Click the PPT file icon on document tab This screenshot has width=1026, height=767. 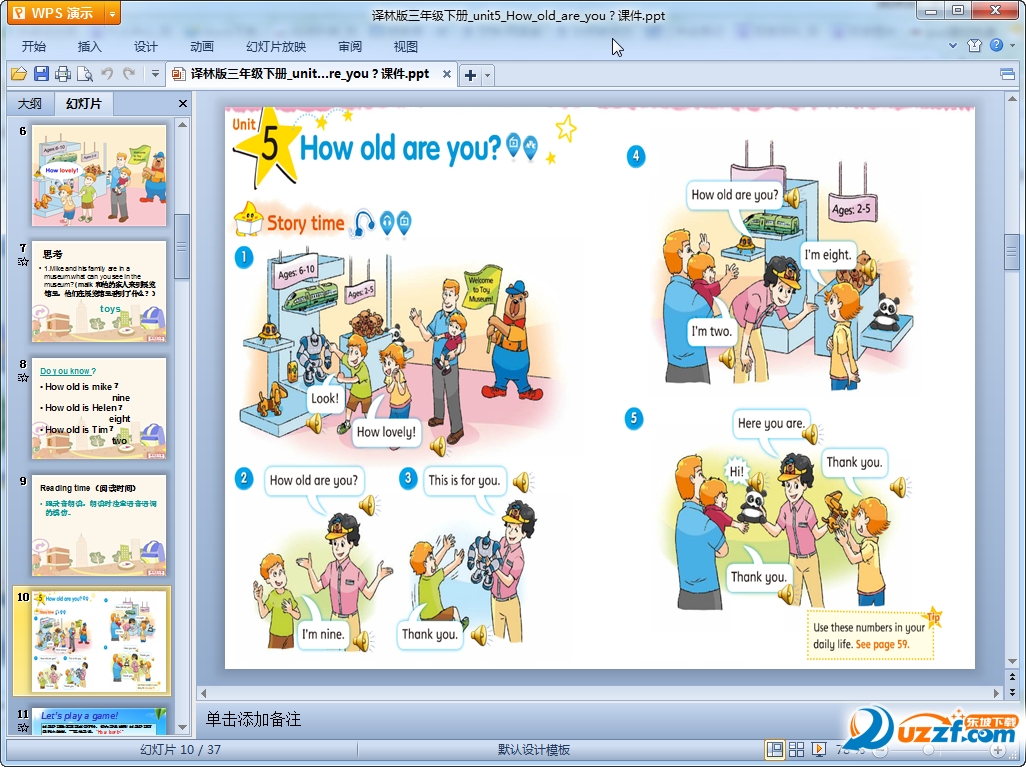point(178,74)
